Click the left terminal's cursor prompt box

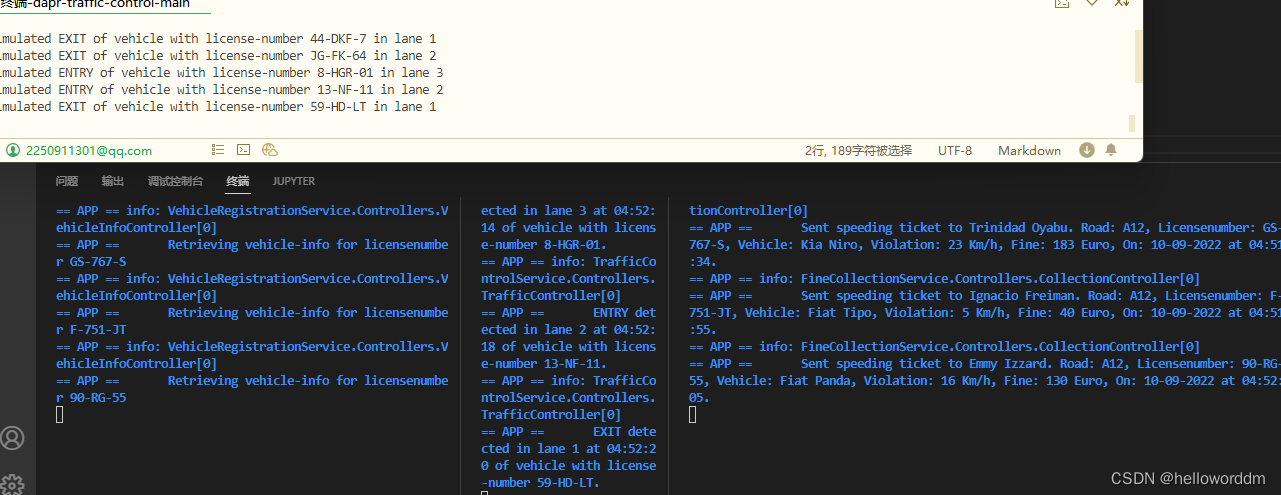click(x=59, y=415)
